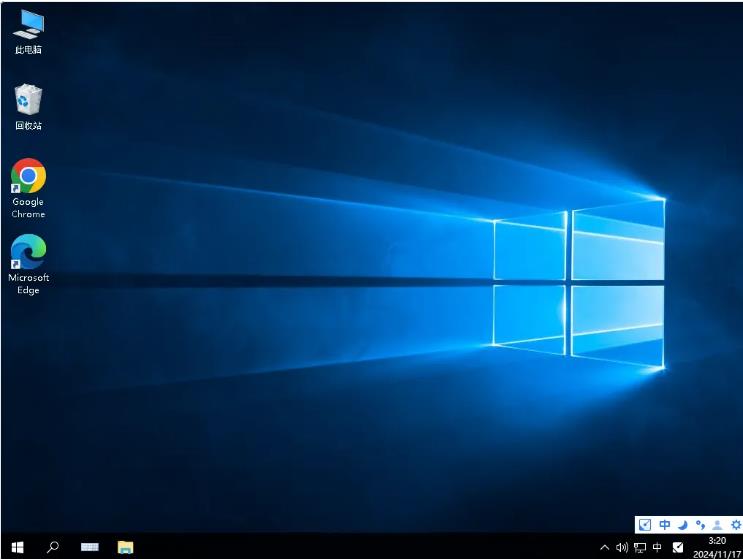Select the 此电脑 desktop icon
743x559 pixels.
pos(28,32)
